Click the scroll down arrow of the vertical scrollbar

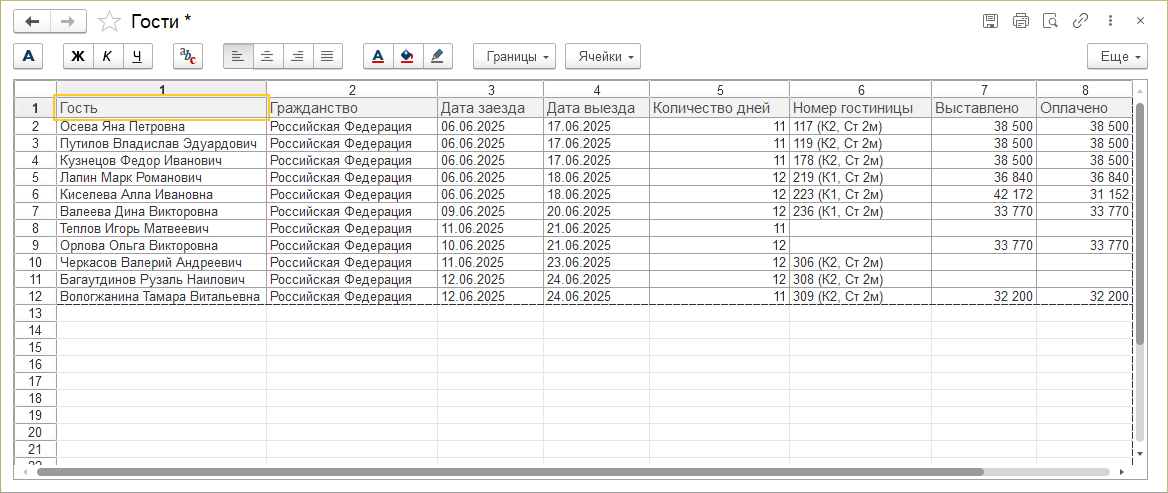pyautogui.click(x=1140, y=453)
